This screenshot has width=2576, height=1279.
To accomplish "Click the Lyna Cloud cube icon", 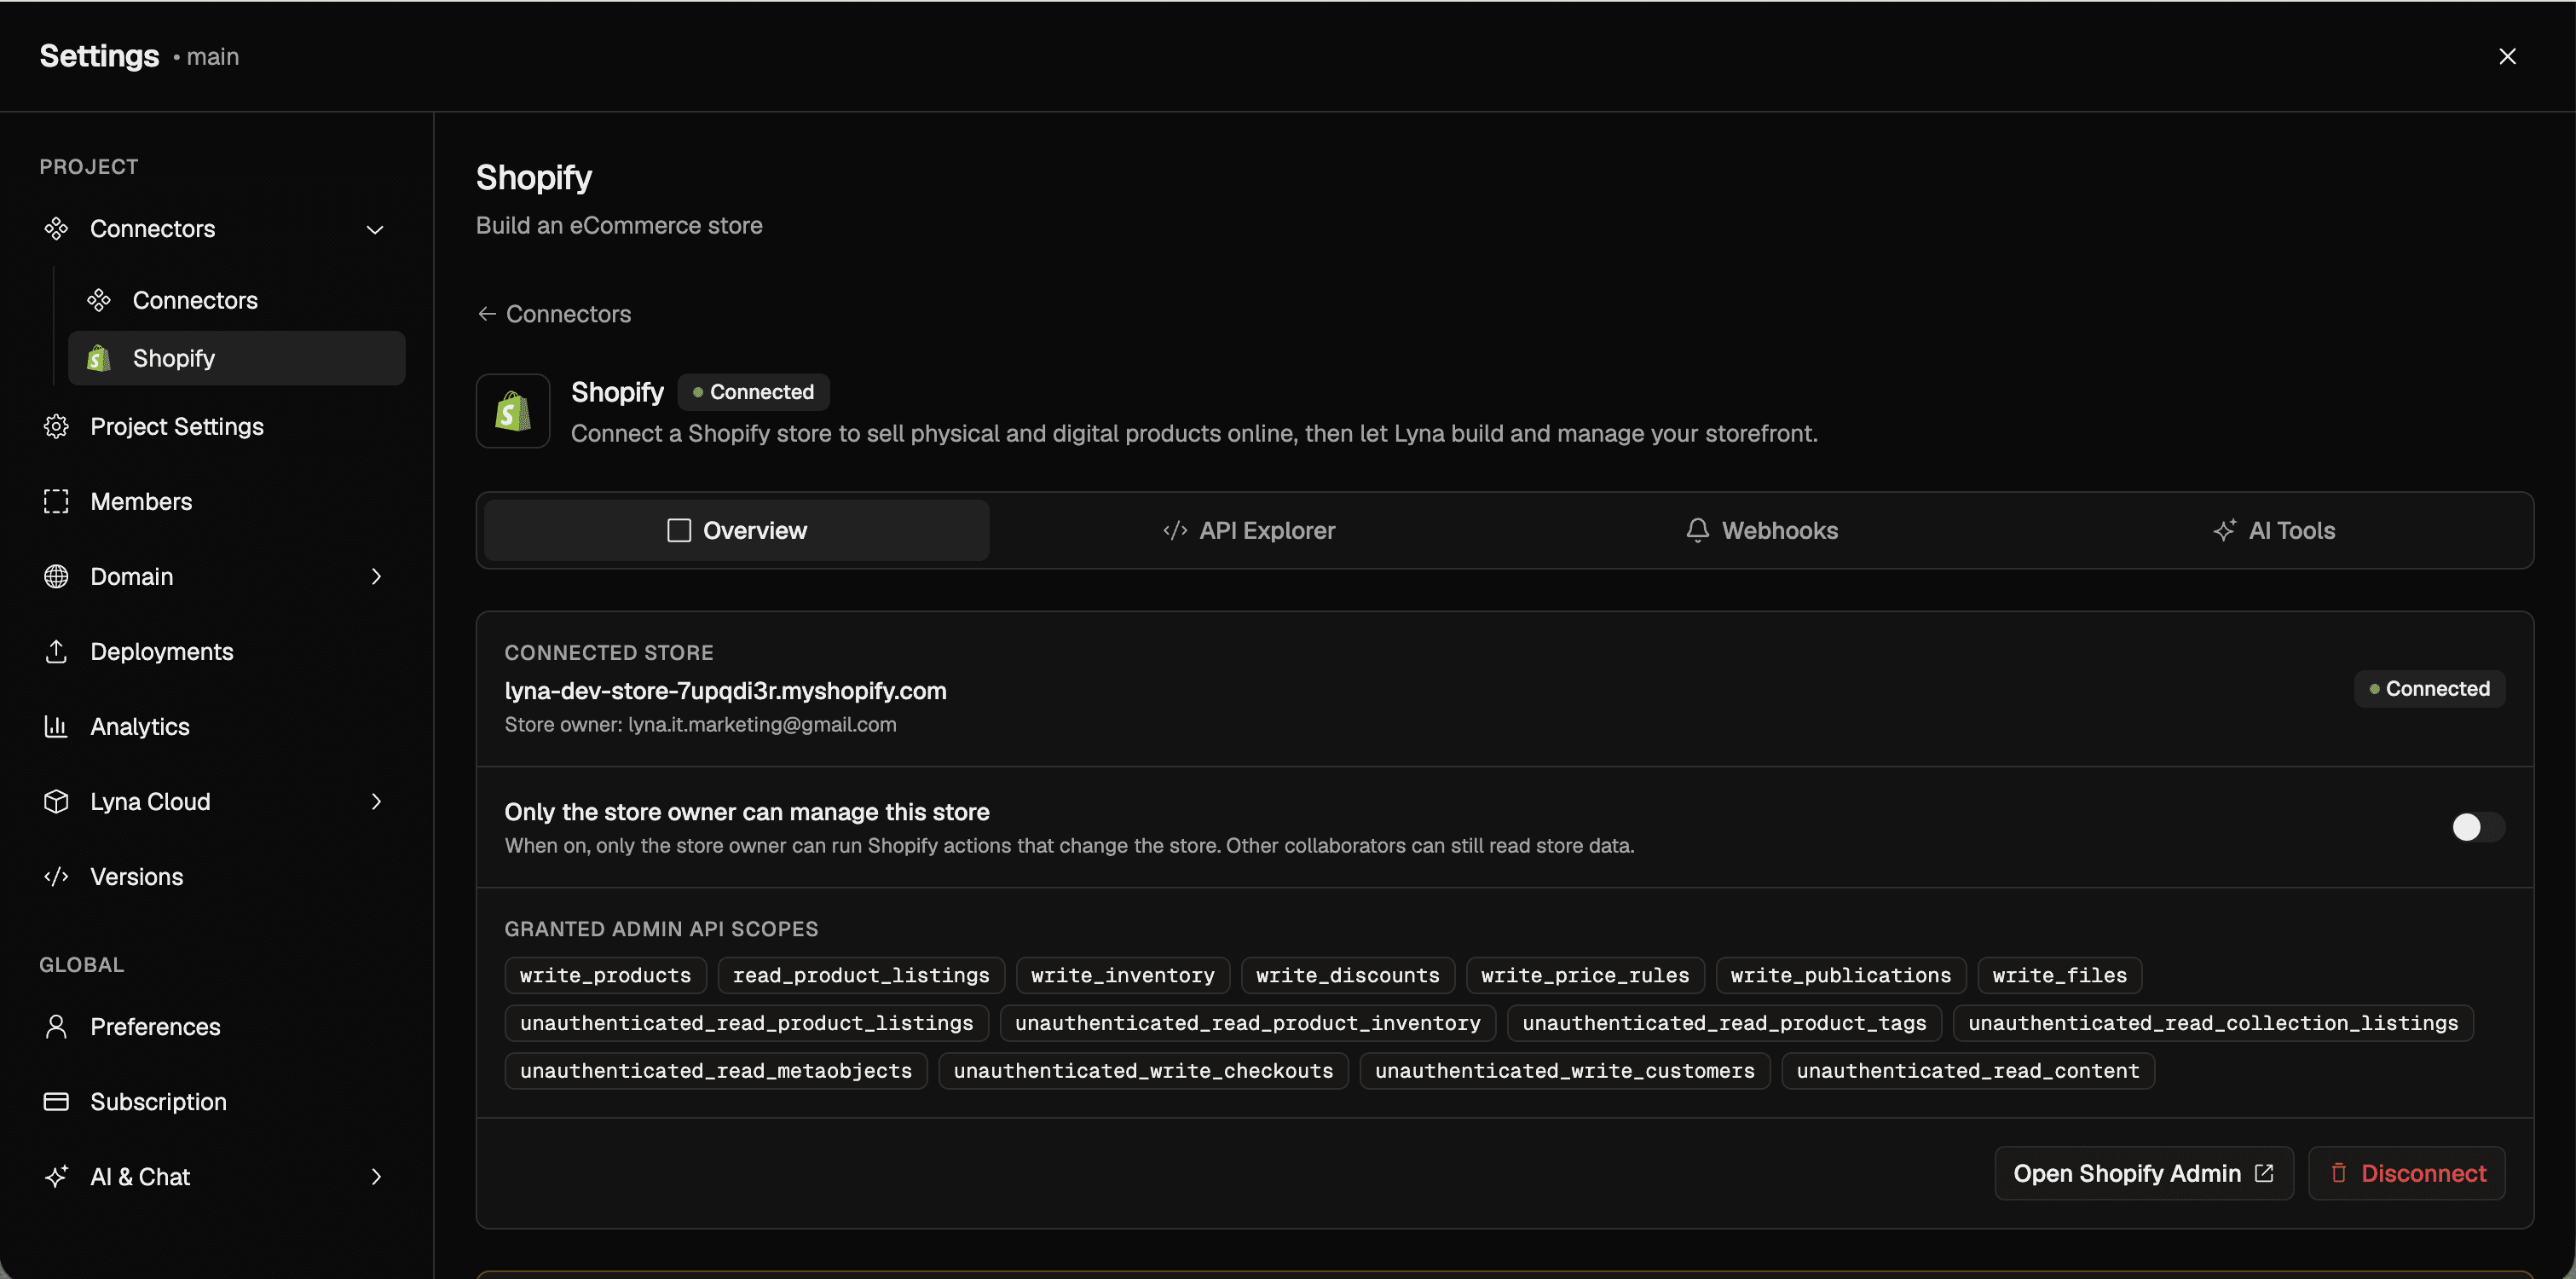I will [x=56, y=802].
